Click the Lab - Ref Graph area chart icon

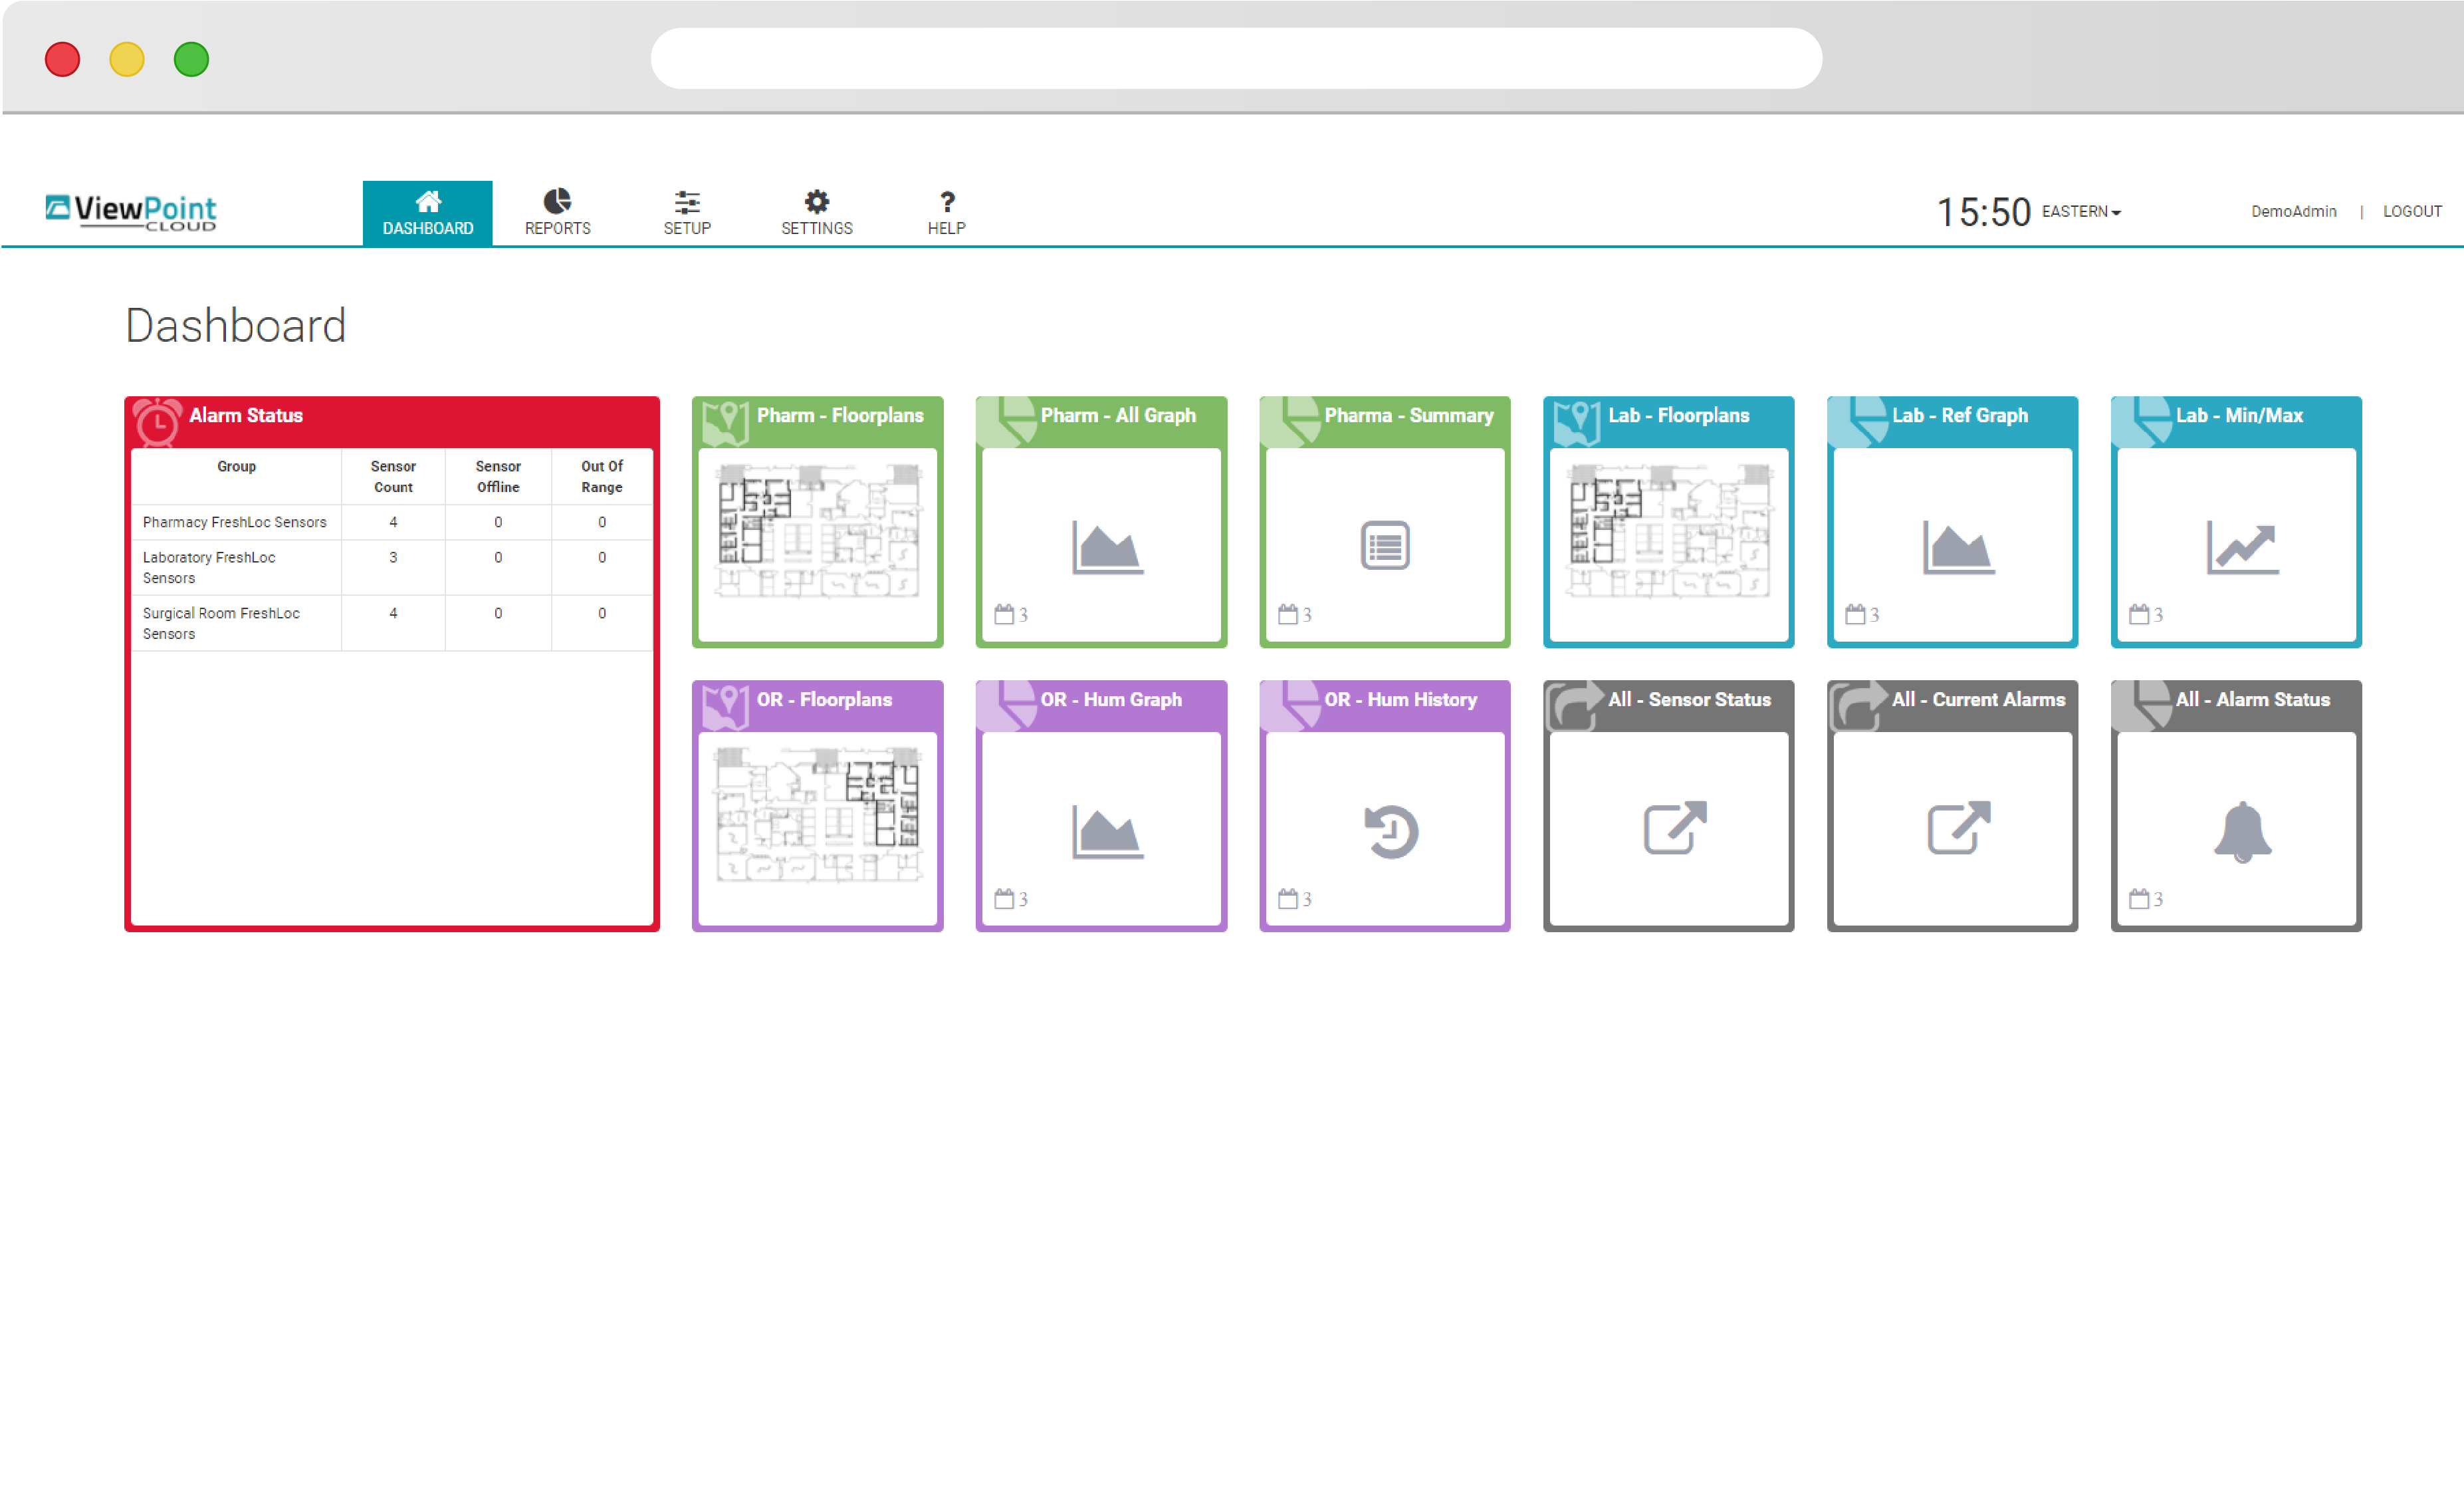tap(1958, 547)
